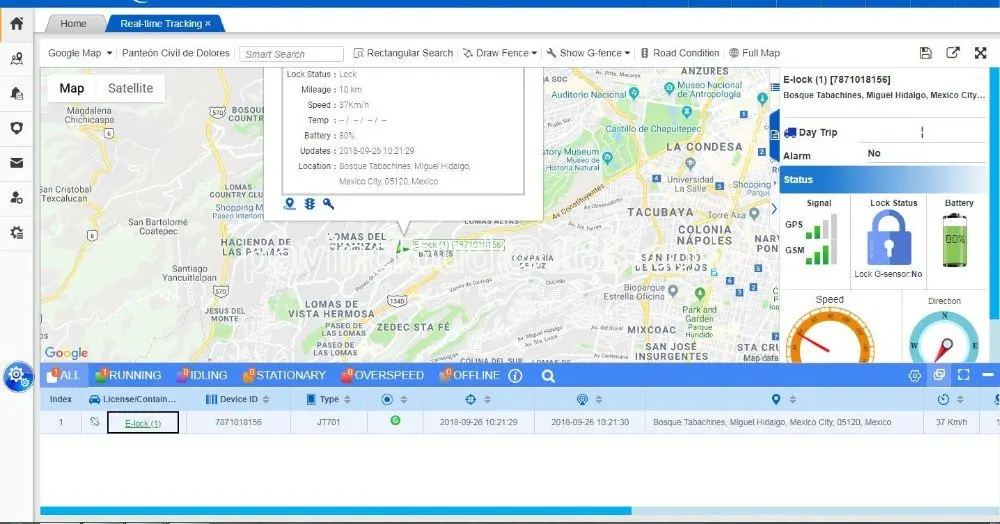Click the horizontal scrollbar at bottom
The height and width of the screenshot is (524, 1000).
[x=335, y=511]
